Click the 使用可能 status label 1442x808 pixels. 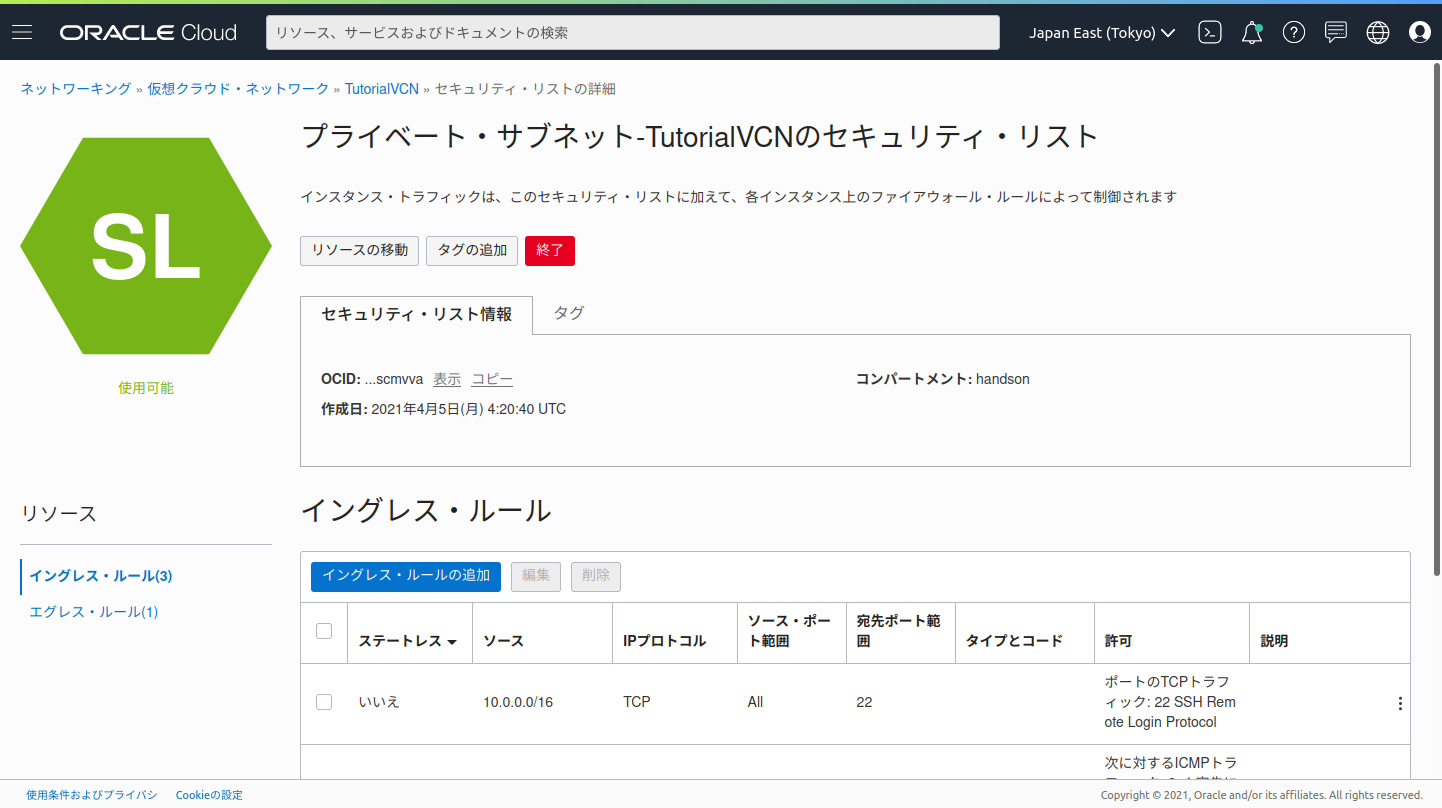(x=146, y=388)
